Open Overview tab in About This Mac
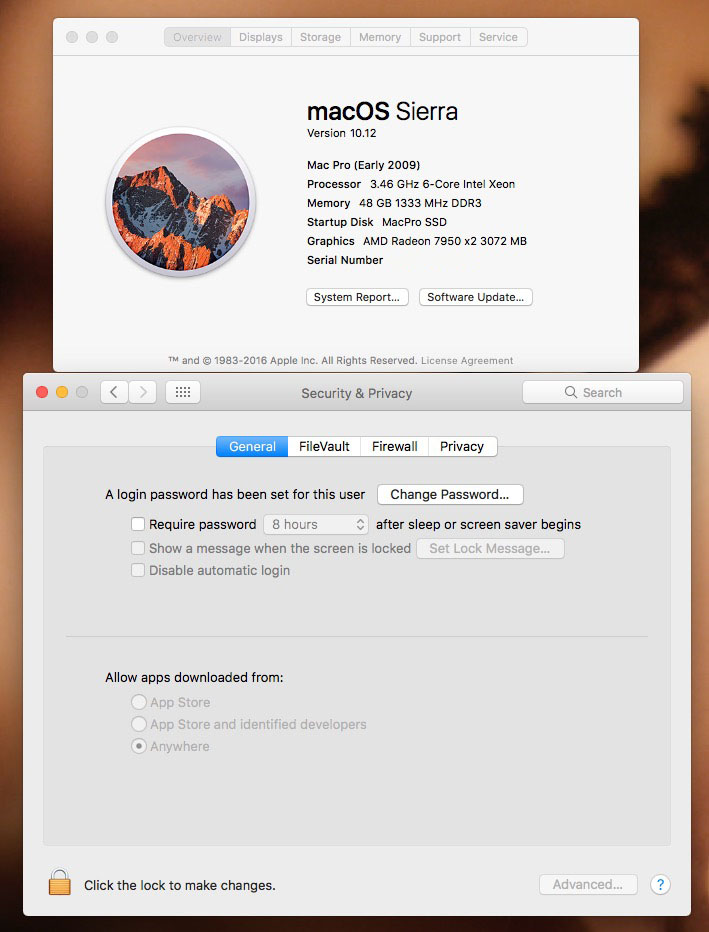Image resolution: width=709 pixels, height=932 pixels. point(197,37)
